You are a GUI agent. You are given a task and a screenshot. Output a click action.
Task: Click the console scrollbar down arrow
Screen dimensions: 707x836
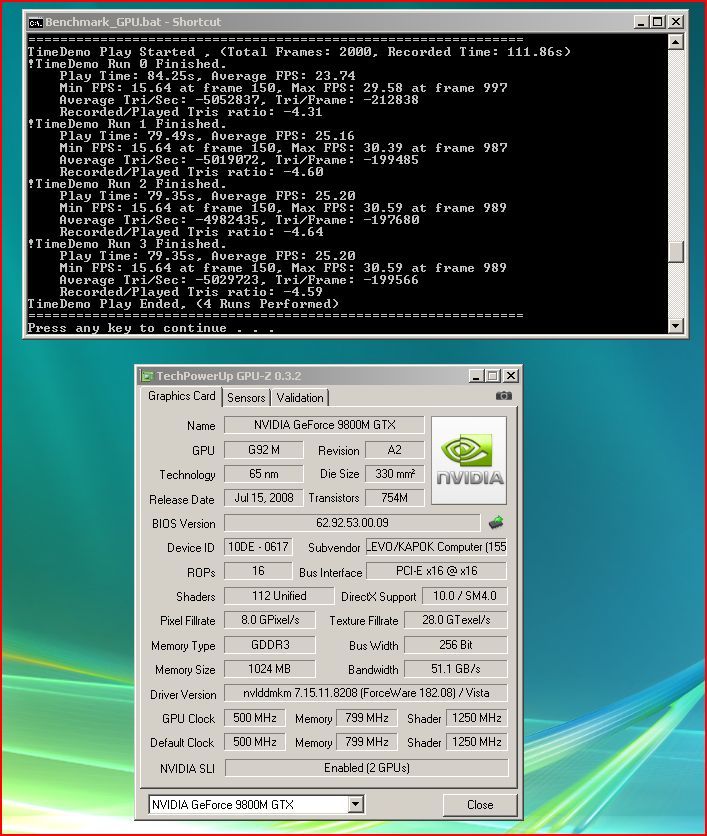pyautogui.click(x=676, y=325)
